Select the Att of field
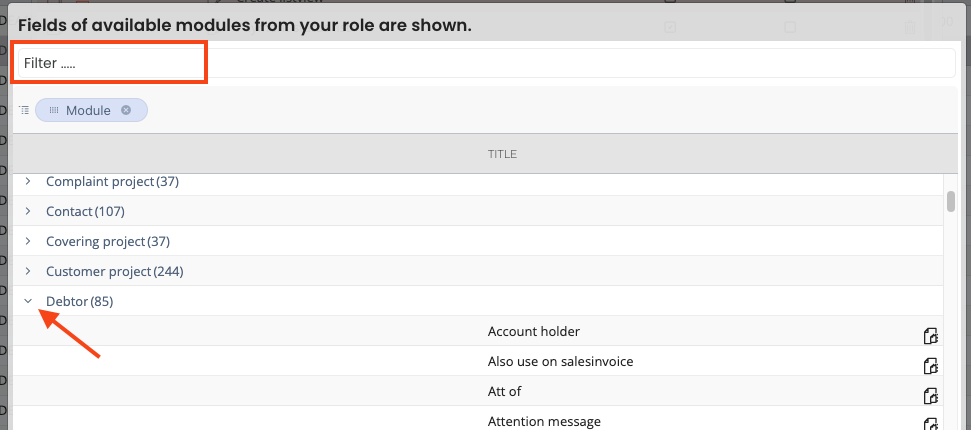Viewport: 971px width, 430px height. 505,392
